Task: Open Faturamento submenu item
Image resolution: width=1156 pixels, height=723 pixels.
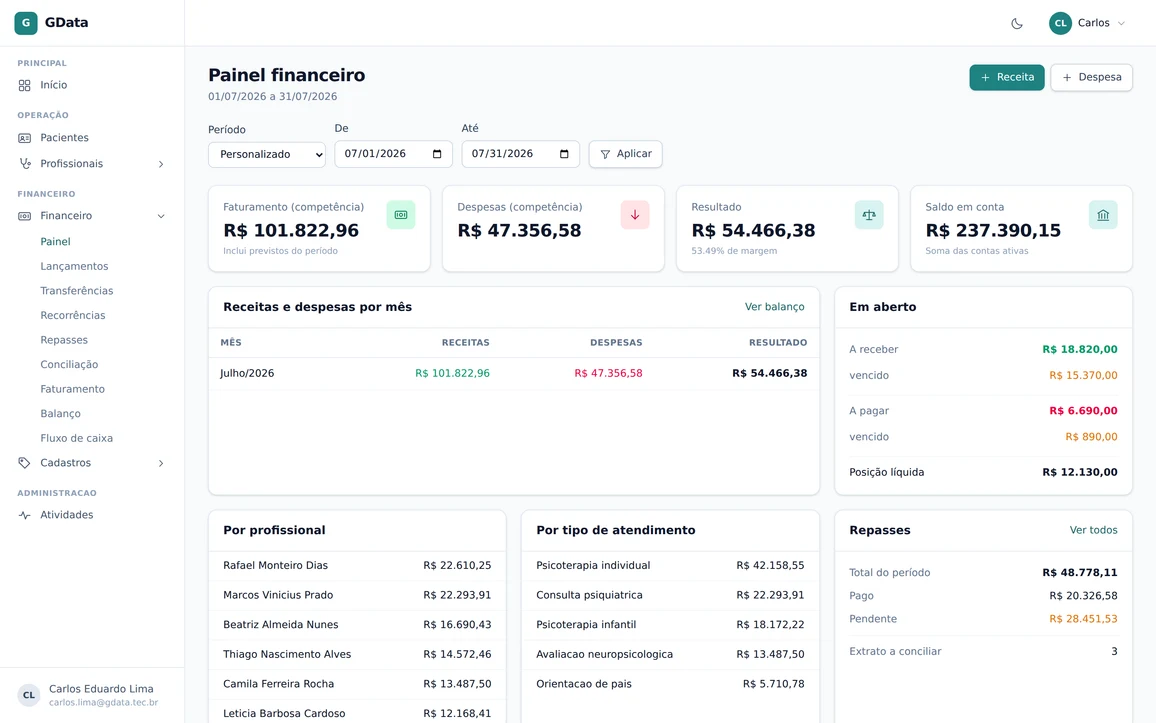Action: tap(72, 389)
